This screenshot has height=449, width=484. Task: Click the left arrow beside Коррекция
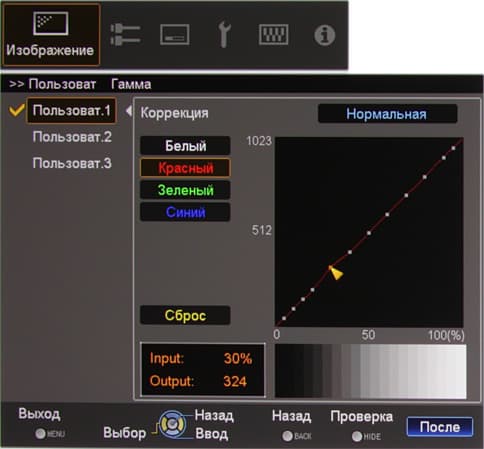coord(129,111)
